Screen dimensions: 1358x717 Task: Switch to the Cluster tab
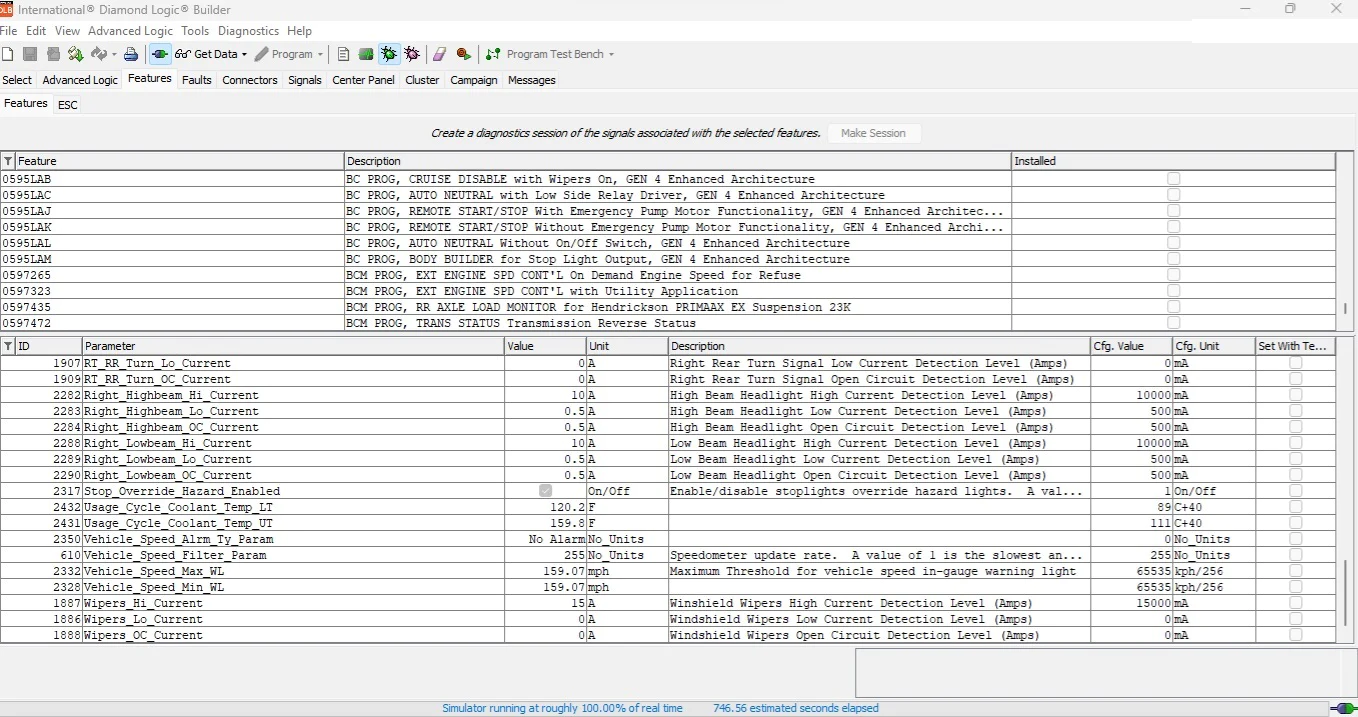click(422, 80)
